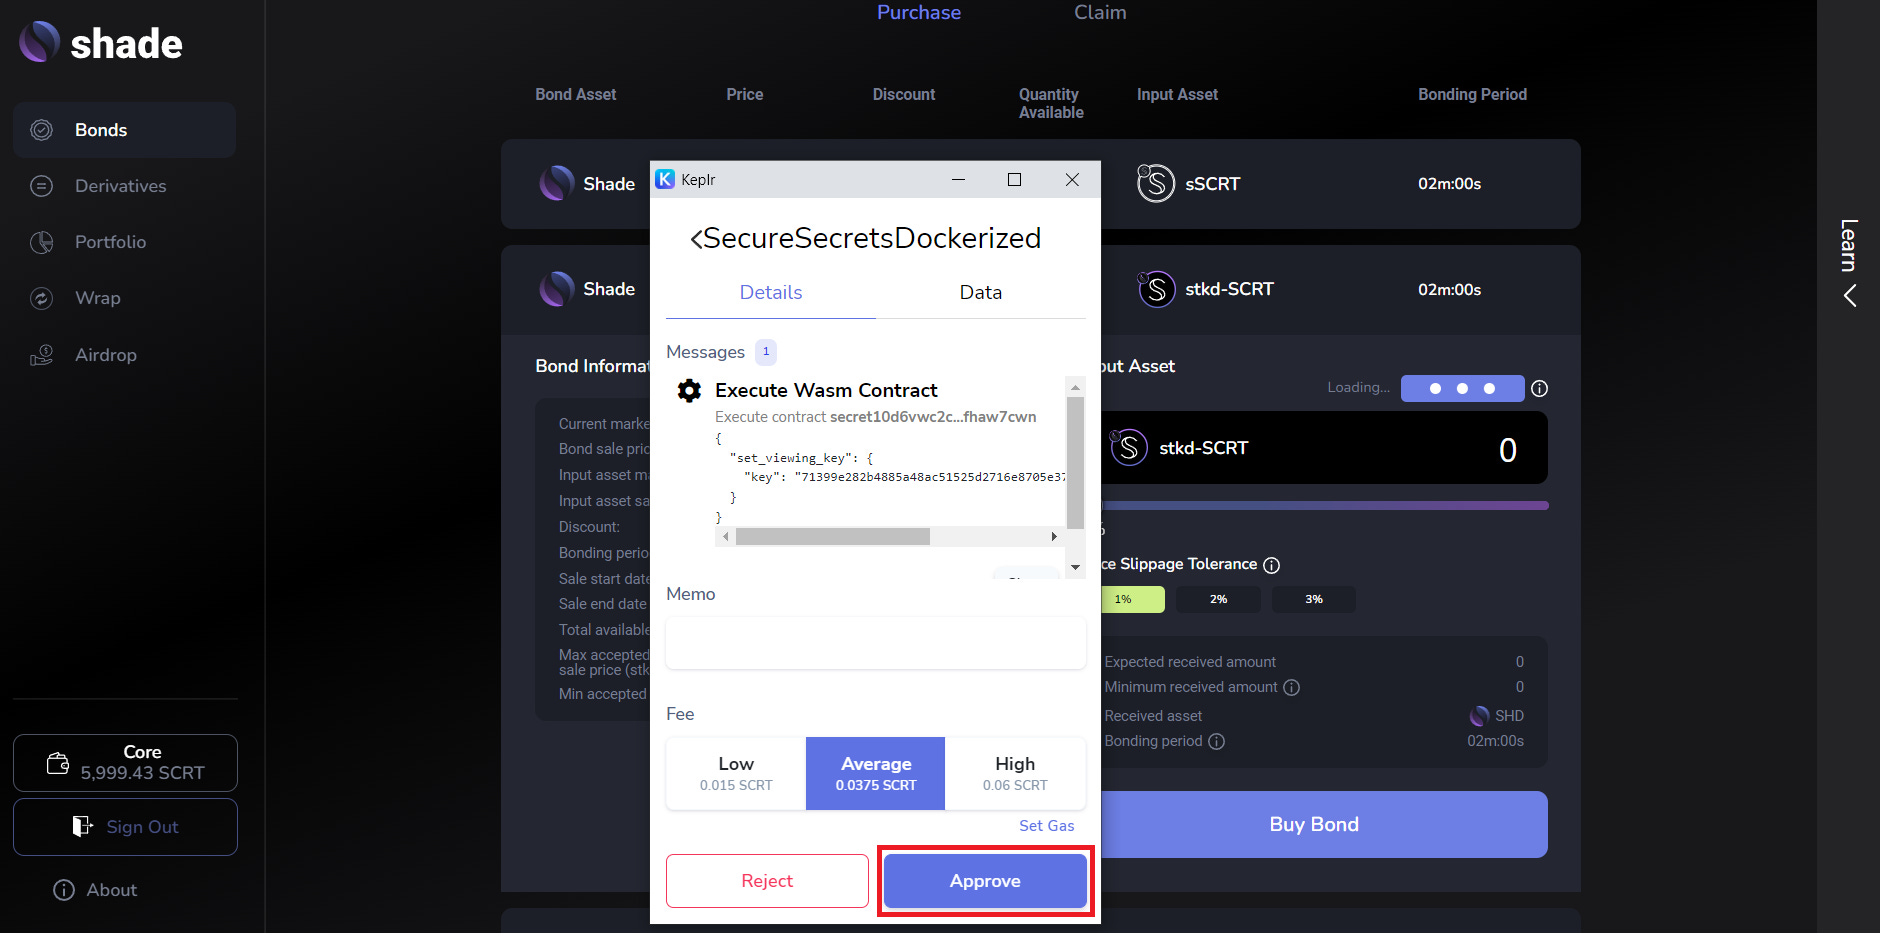This screenshot has width=1880, height=936.
Task: Click the messages panel scroll down arrow
Action: click(1076, 567)
